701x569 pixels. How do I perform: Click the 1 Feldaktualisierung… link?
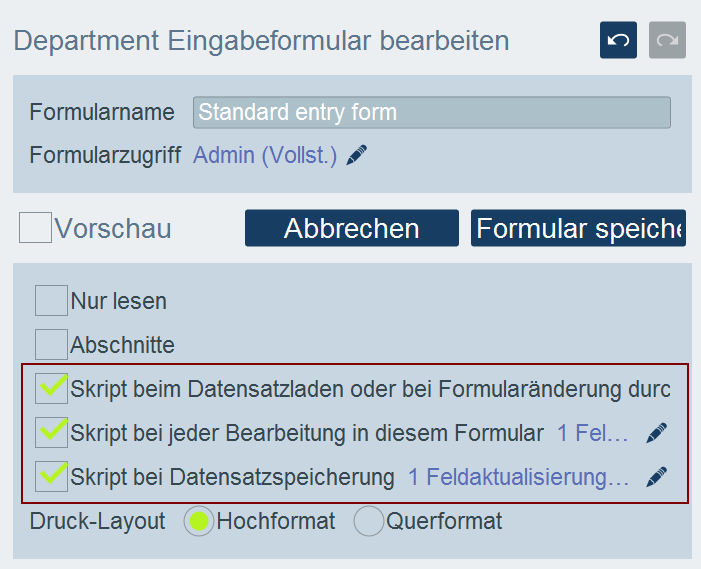(518, 477)
